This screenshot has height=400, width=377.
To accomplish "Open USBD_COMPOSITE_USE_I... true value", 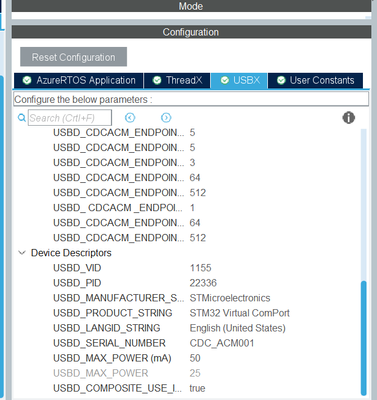I will click(197, 388).
